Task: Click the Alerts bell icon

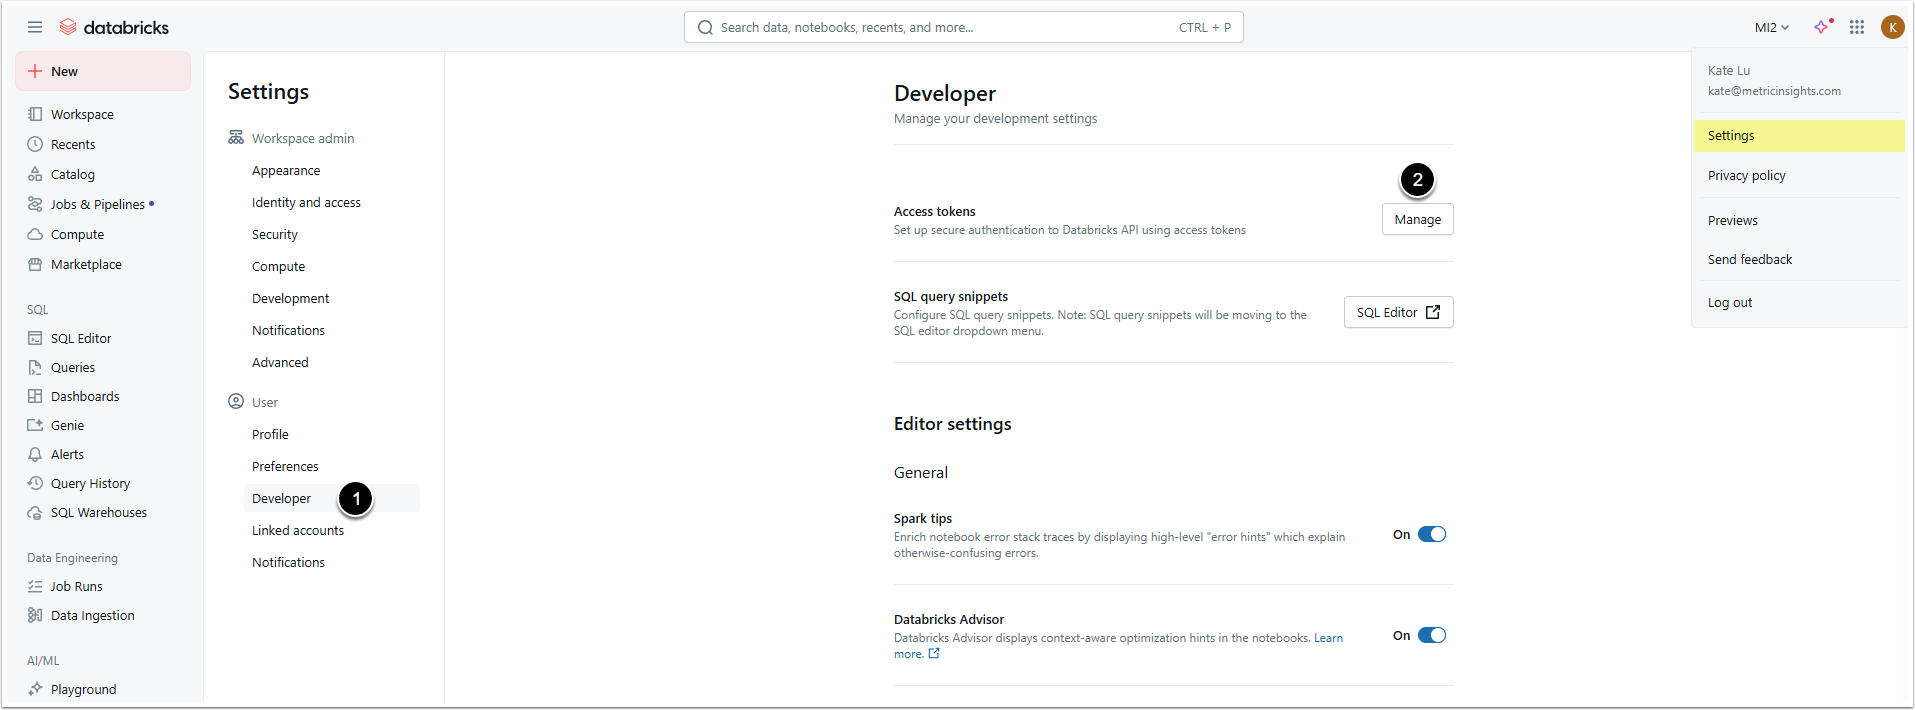Action: pyautogui.click(x=36, y=454)
